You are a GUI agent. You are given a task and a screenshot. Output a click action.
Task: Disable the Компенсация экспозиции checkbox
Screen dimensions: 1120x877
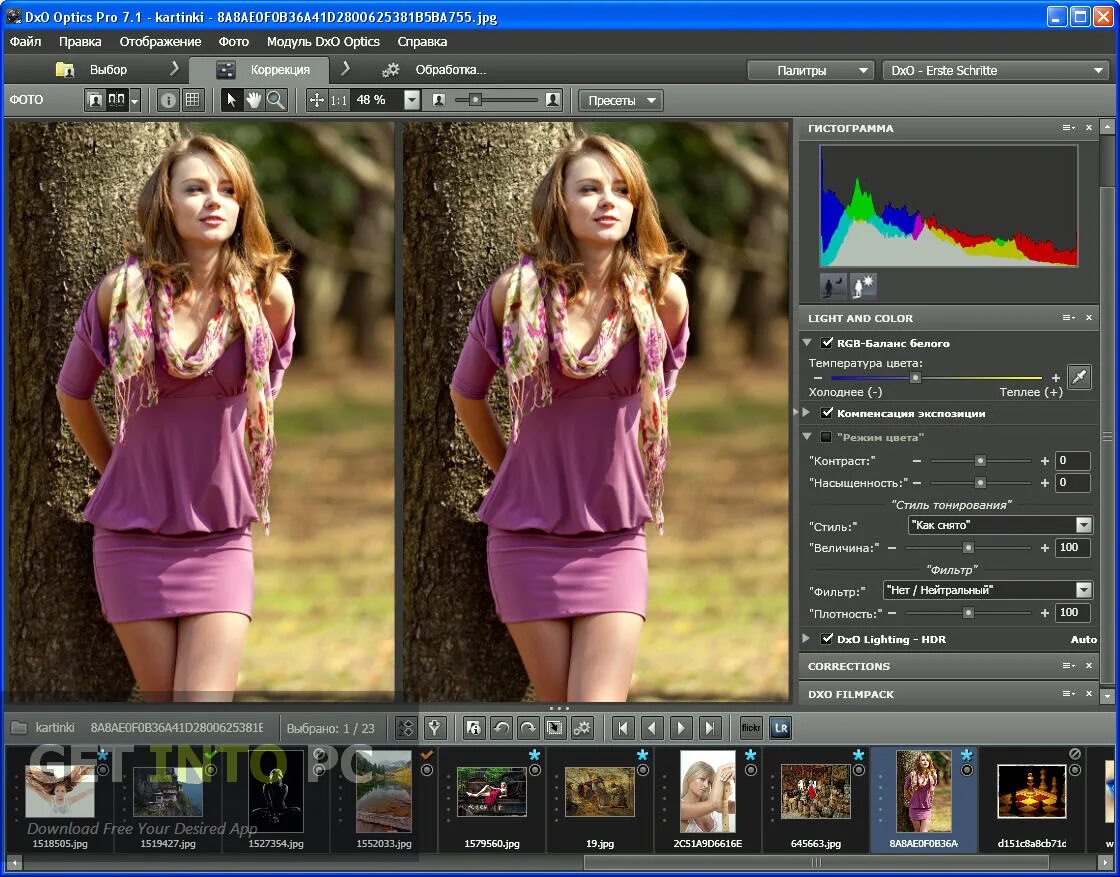(x=827, y=413)
